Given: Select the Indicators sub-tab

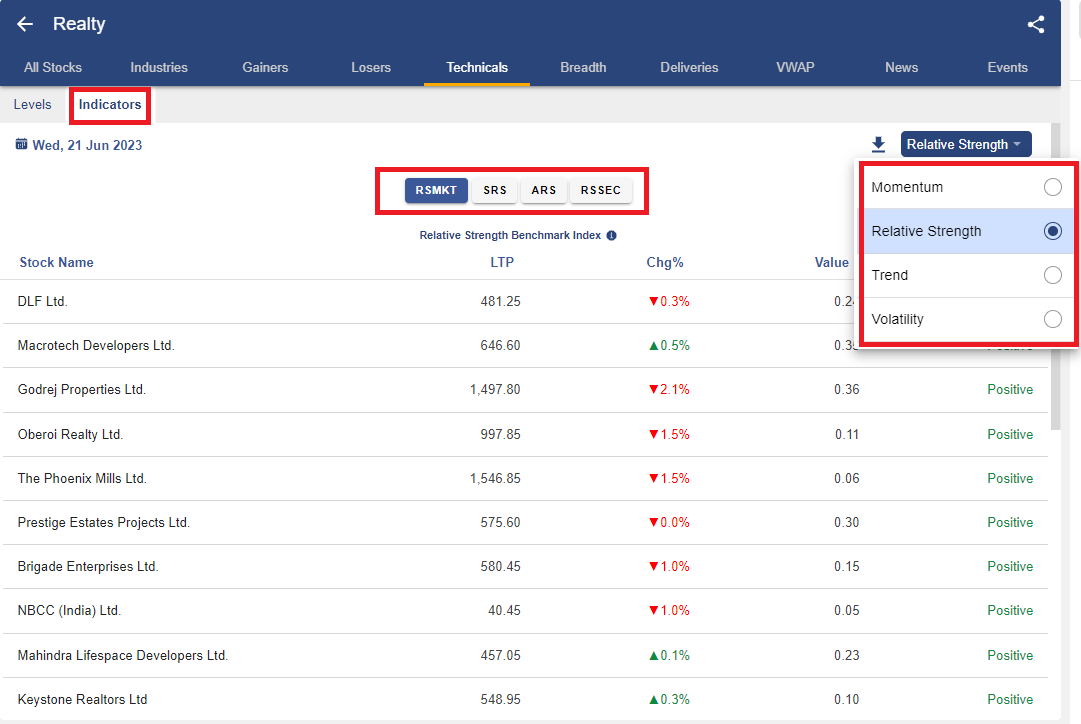Looking at the screenshot, I should coord(110,105).
